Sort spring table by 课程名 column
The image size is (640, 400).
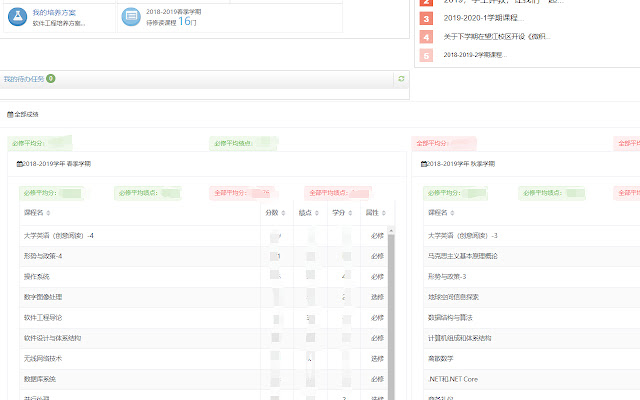[x=37, y=213]
